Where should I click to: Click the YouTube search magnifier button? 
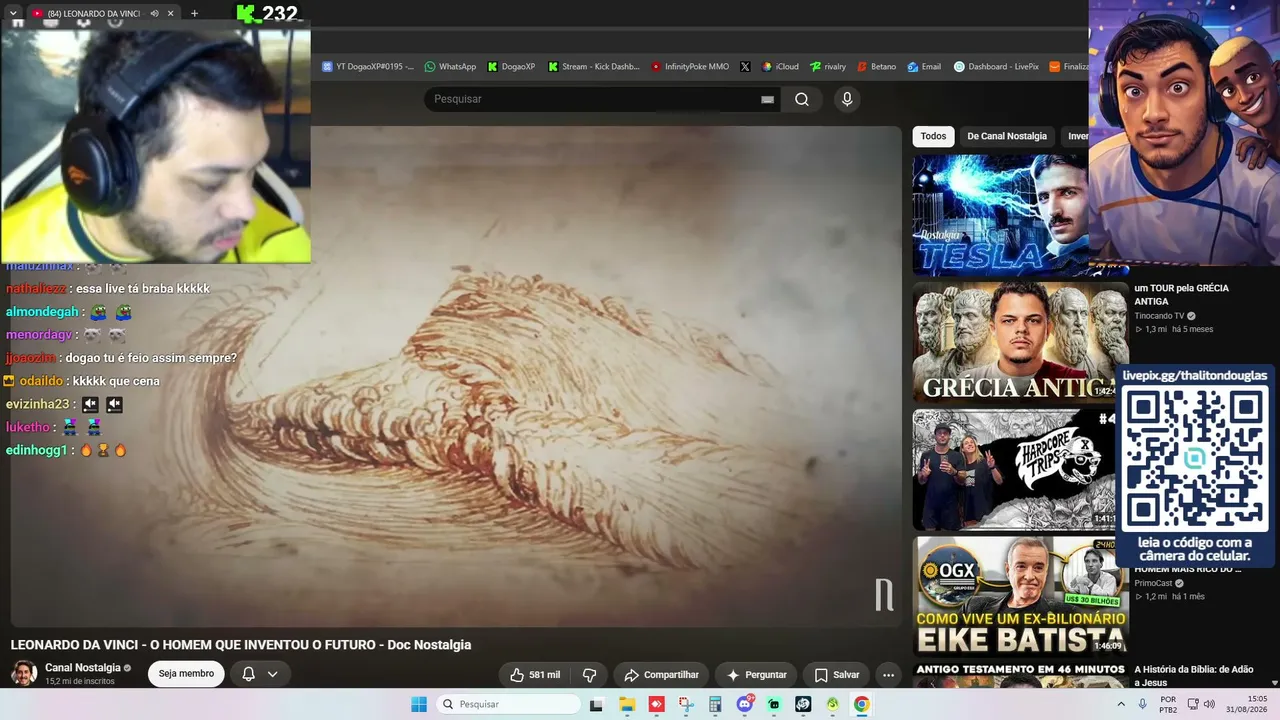[802, 99]
